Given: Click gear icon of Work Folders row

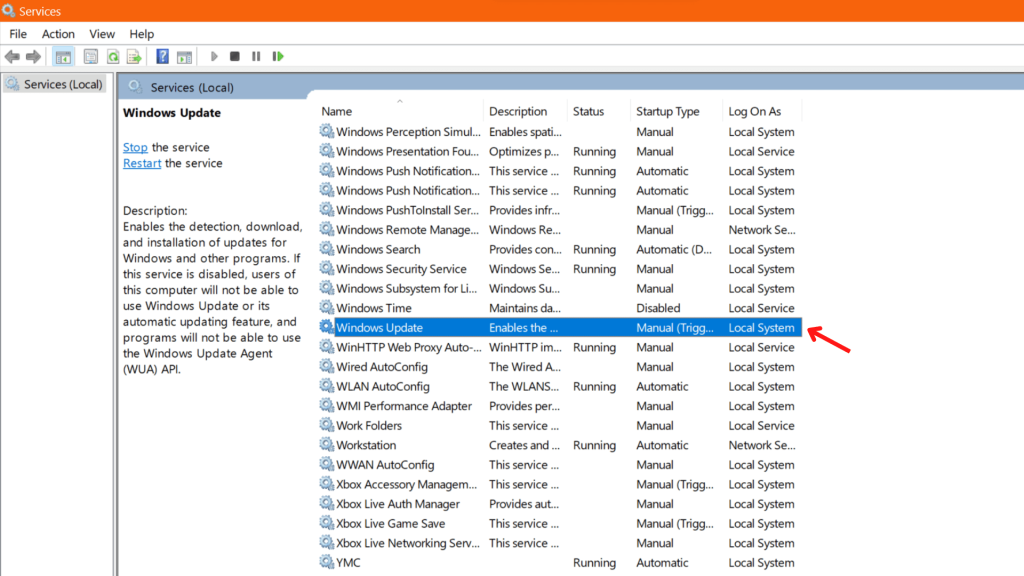Looking at the screenshot, I should 326,424.
